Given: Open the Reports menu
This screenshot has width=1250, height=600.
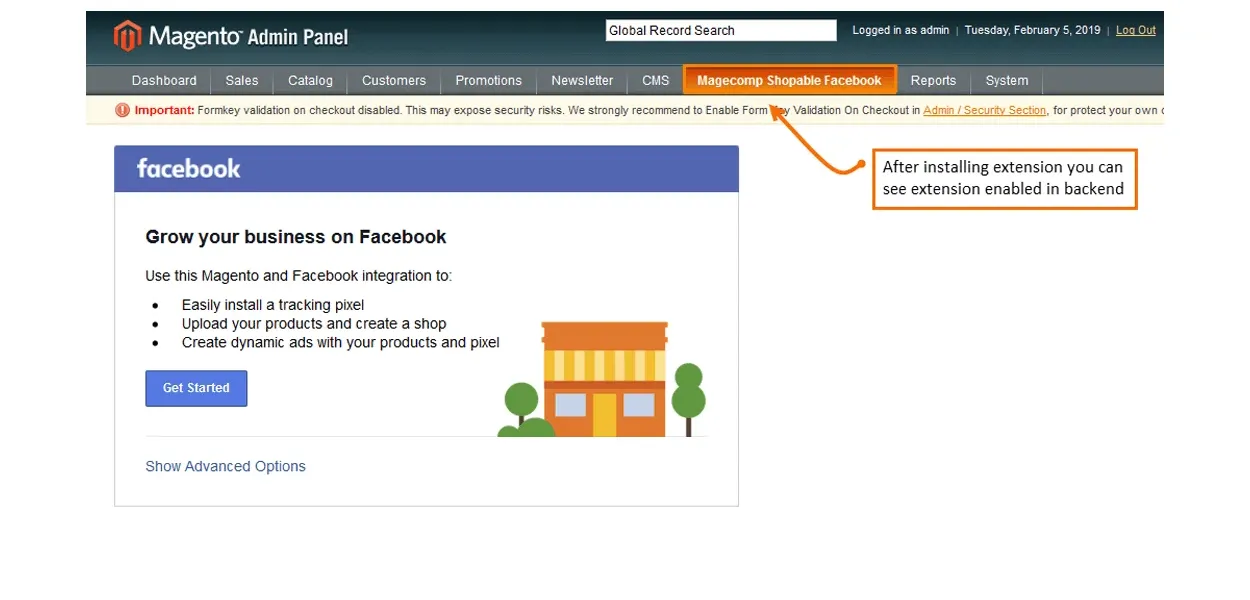Looking at the screenshot, I should [933, 81].
